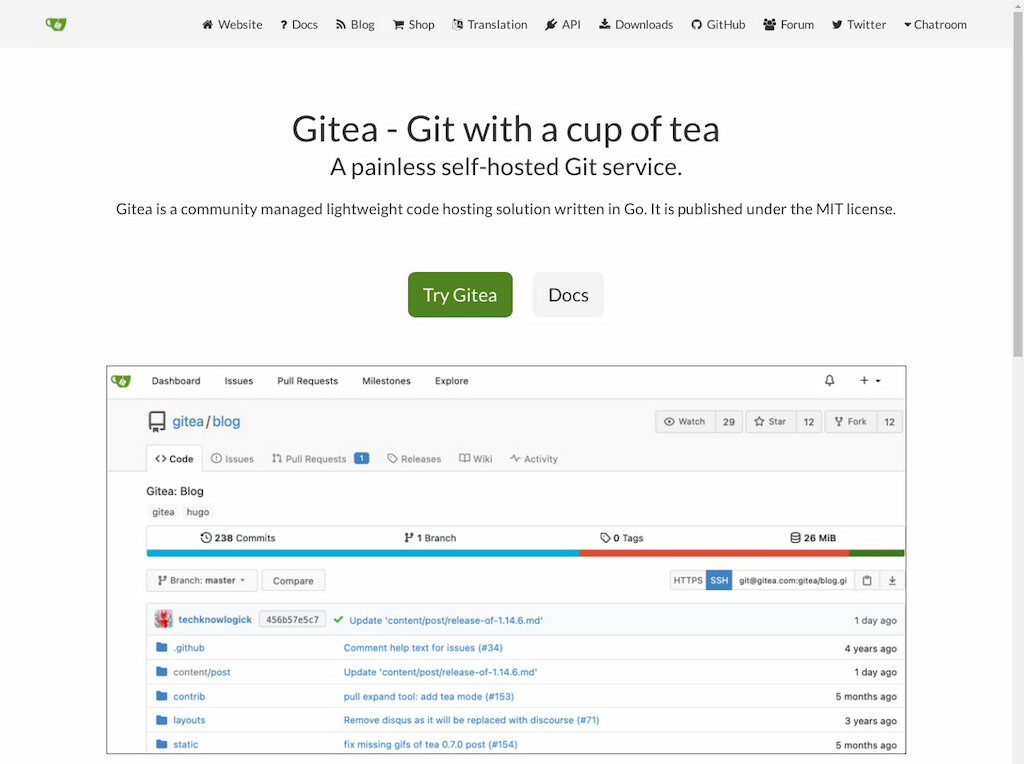
Task: Download the repository via the download icon
Action: tap(893, 580)
